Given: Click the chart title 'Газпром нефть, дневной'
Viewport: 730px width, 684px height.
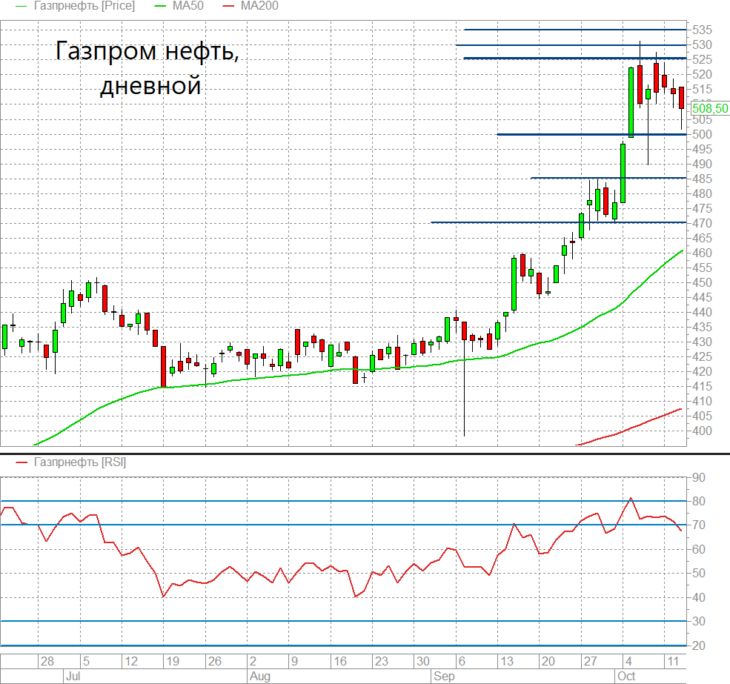Looking at the screenshot, I should pyautogui.click(x=148, y=68).
